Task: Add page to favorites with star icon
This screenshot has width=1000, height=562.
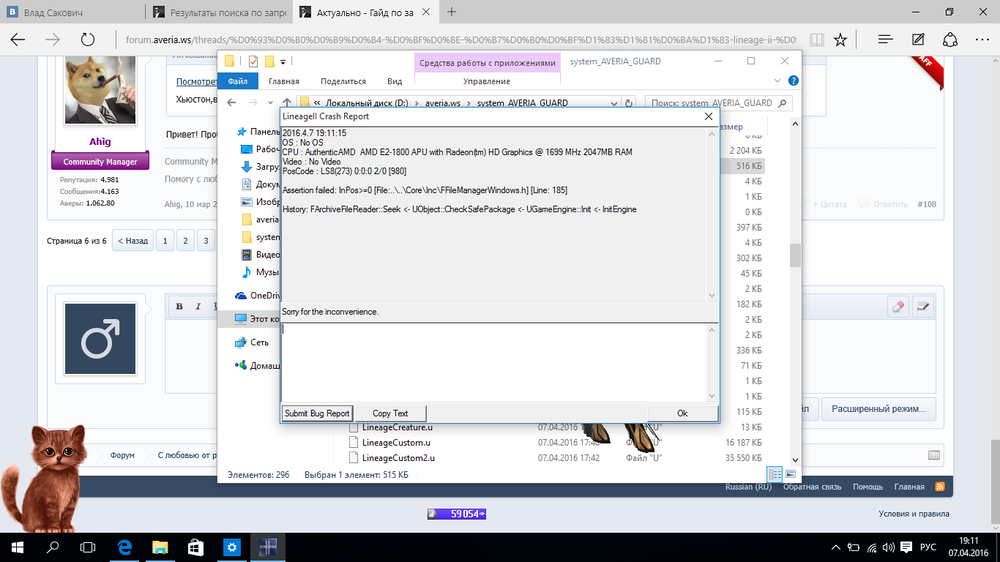Action: (x=840, y=40)
